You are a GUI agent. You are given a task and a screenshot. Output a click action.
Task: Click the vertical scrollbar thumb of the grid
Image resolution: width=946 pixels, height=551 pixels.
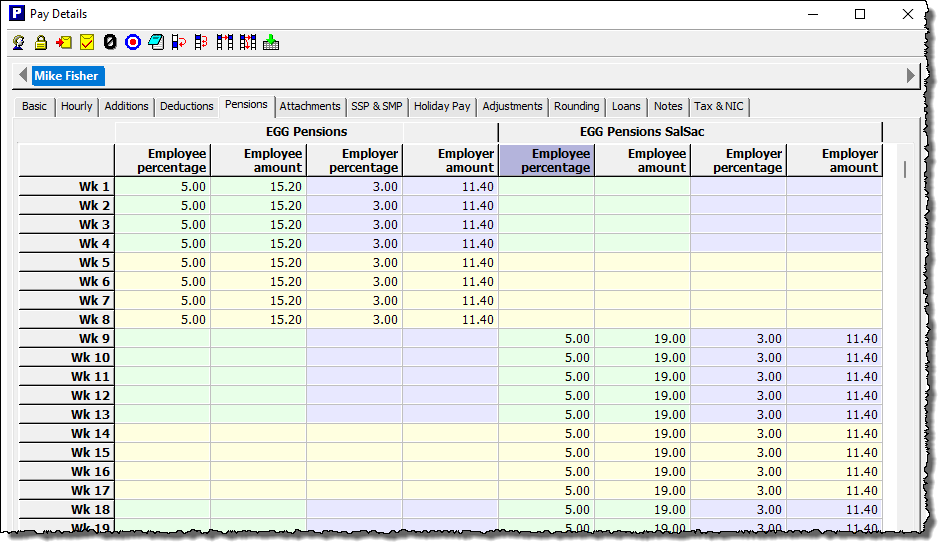pyautogui.click(x=905, y=169)
